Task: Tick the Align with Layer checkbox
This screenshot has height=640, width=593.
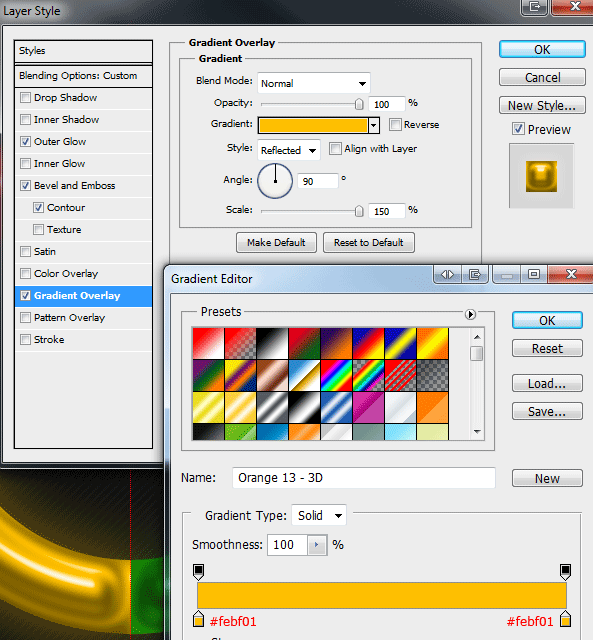Action: click(335, 149)
